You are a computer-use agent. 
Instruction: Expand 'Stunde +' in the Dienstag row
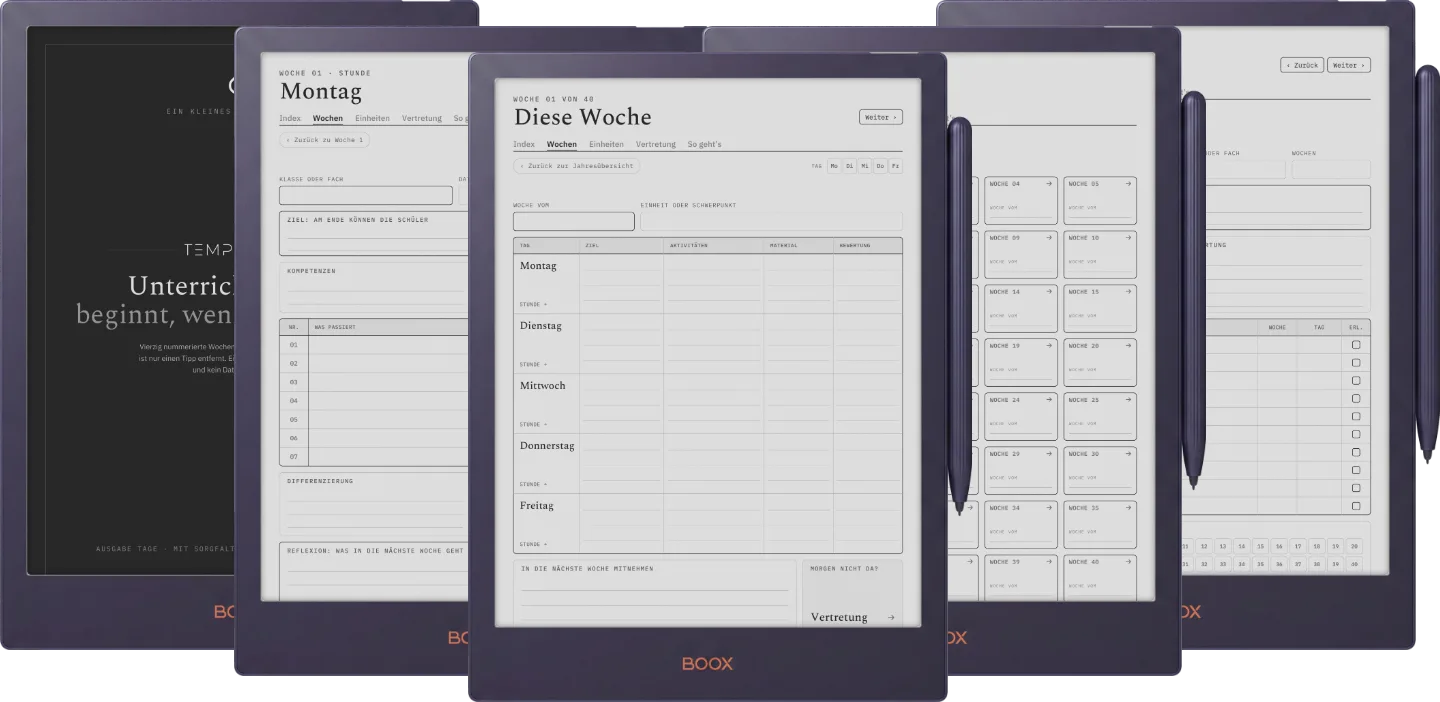click(x=534, y=364)
